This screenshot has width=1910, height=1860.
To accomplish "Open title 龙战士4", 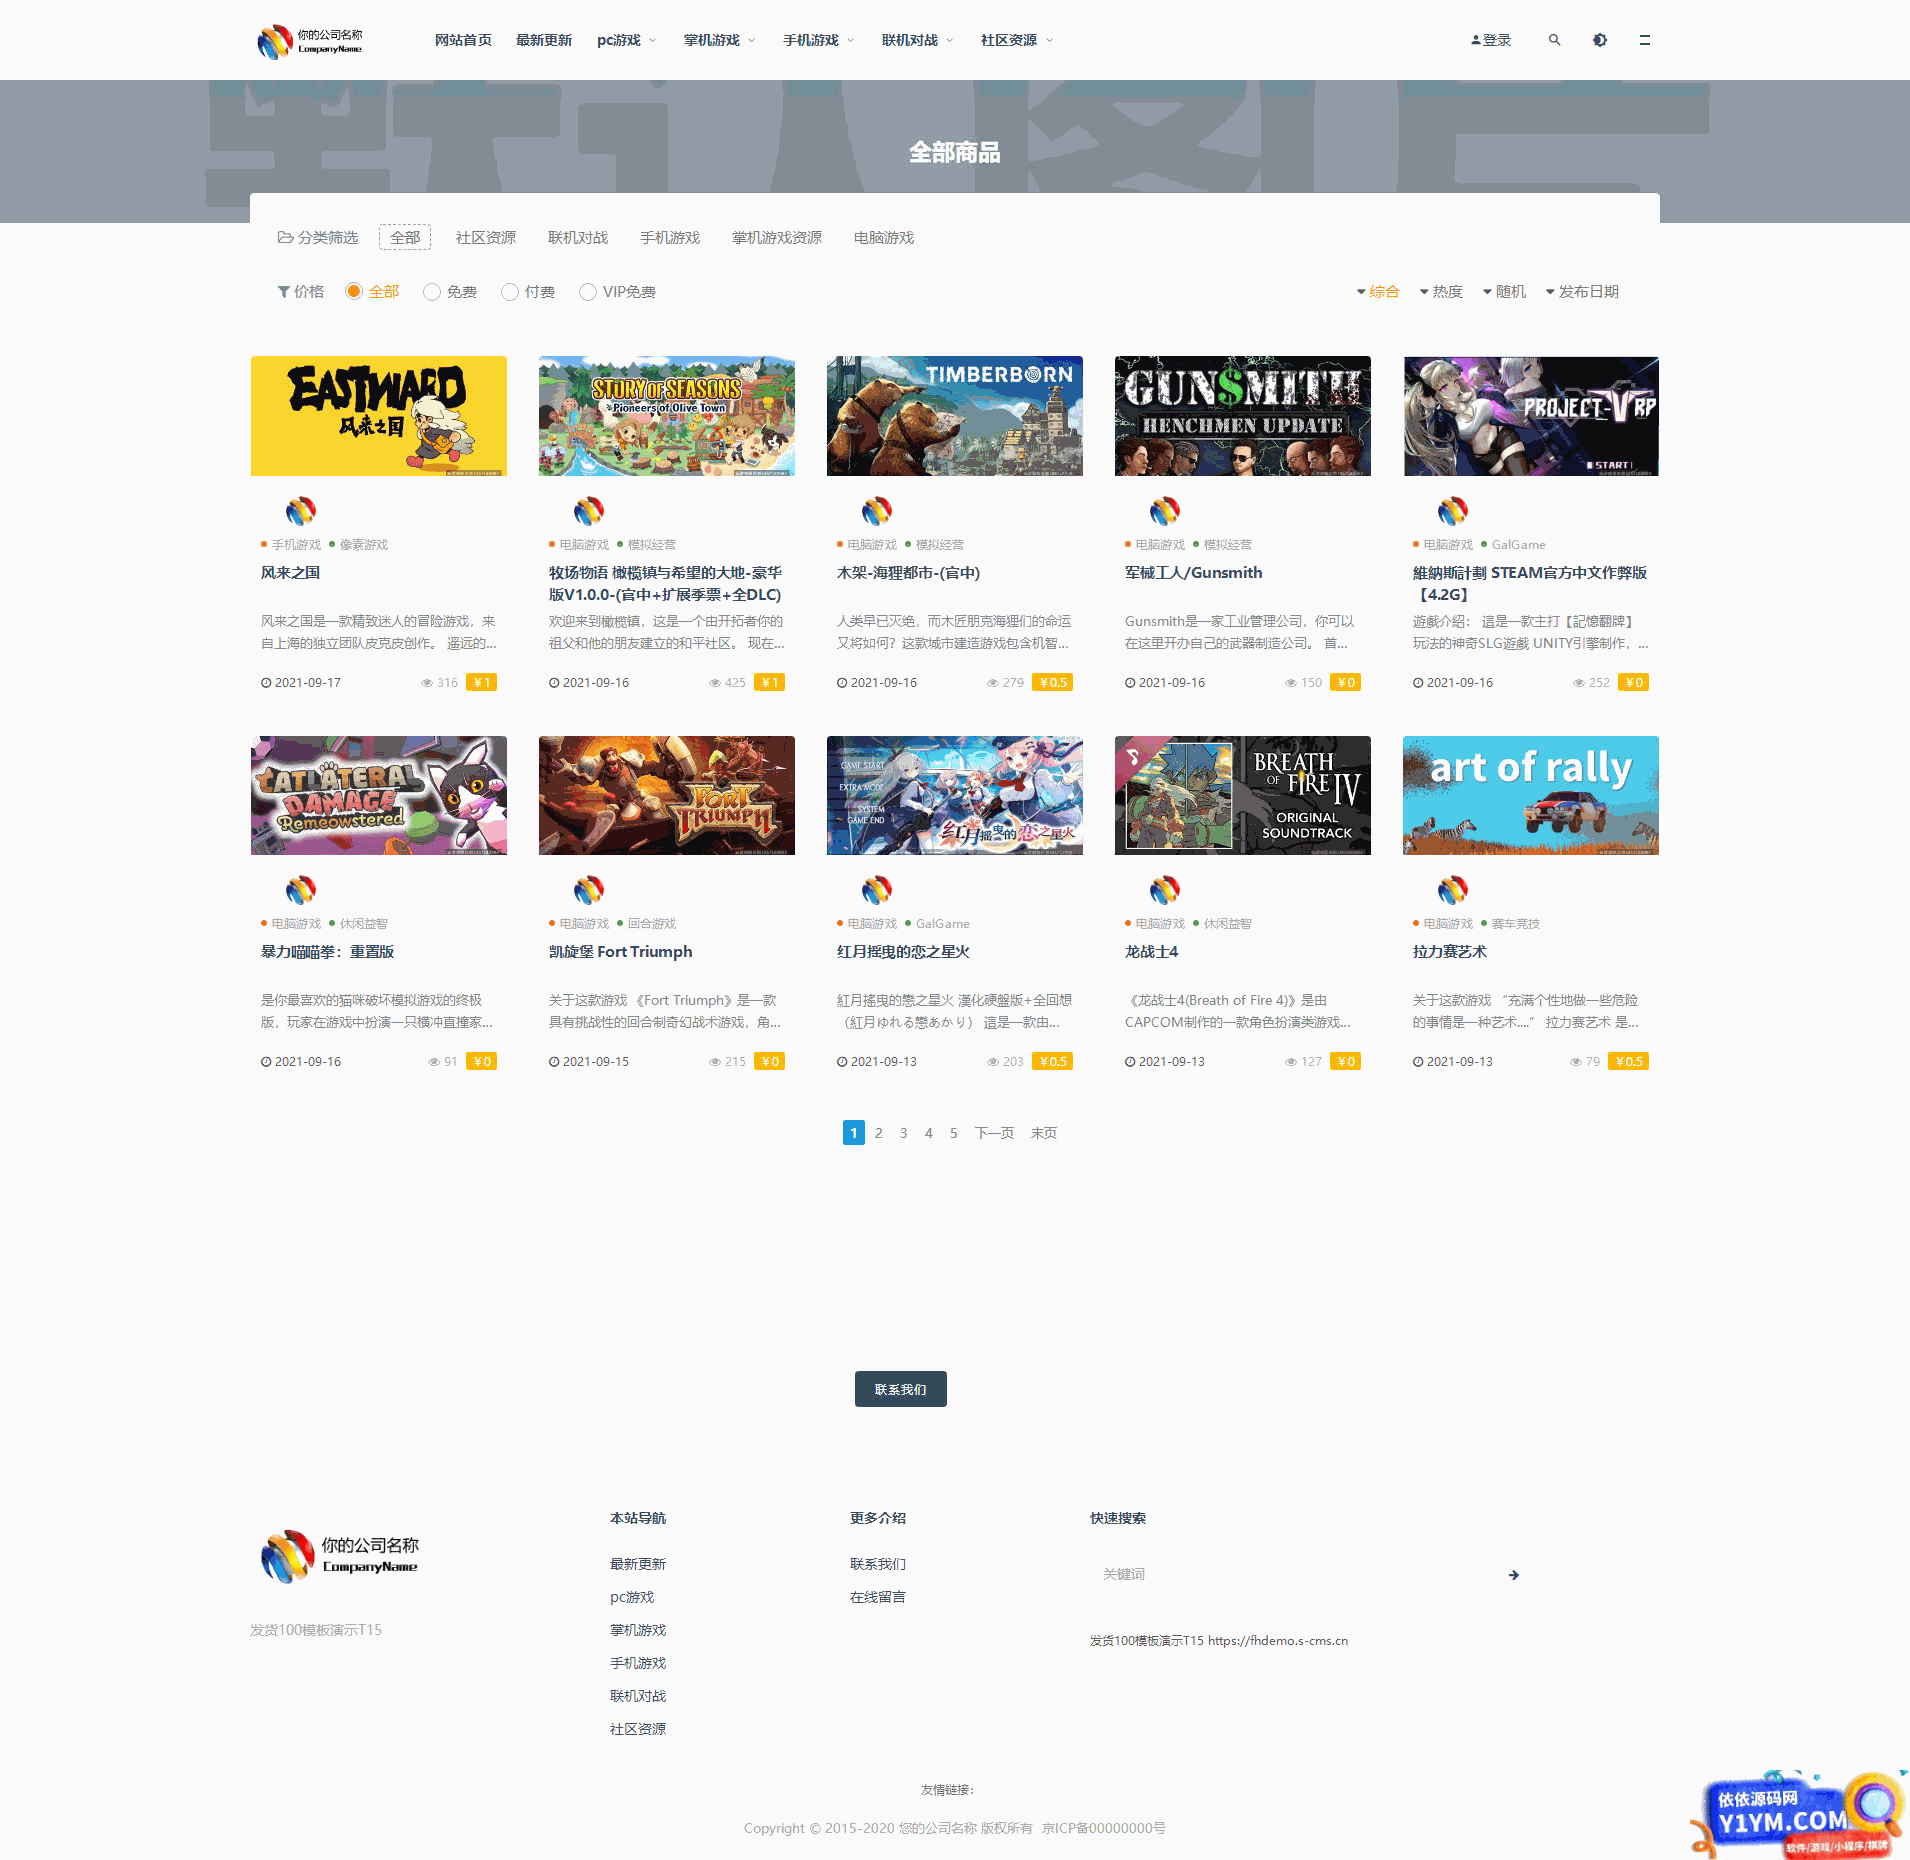I will pos(1152,952).
